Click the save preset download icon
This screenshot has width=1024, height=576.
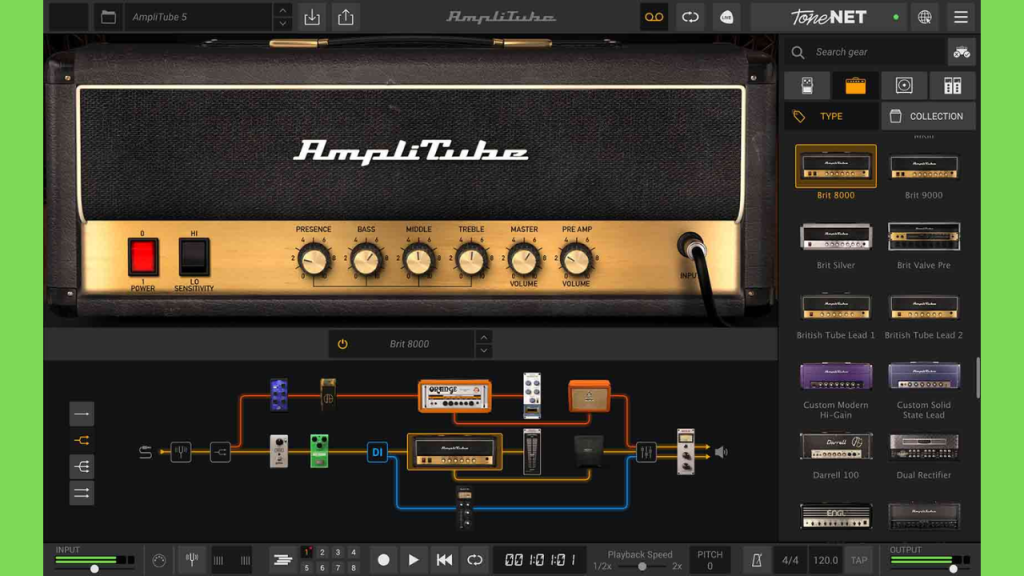pyautogui.click(x=312, y=17)
